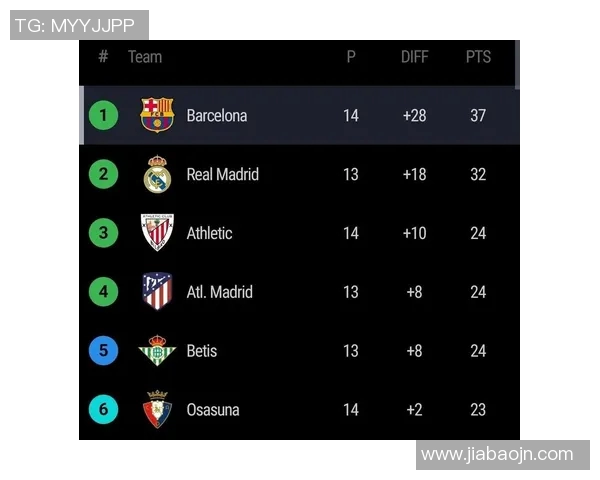
Task: Open the Real Madrid team name link
Action: [222, 174]
